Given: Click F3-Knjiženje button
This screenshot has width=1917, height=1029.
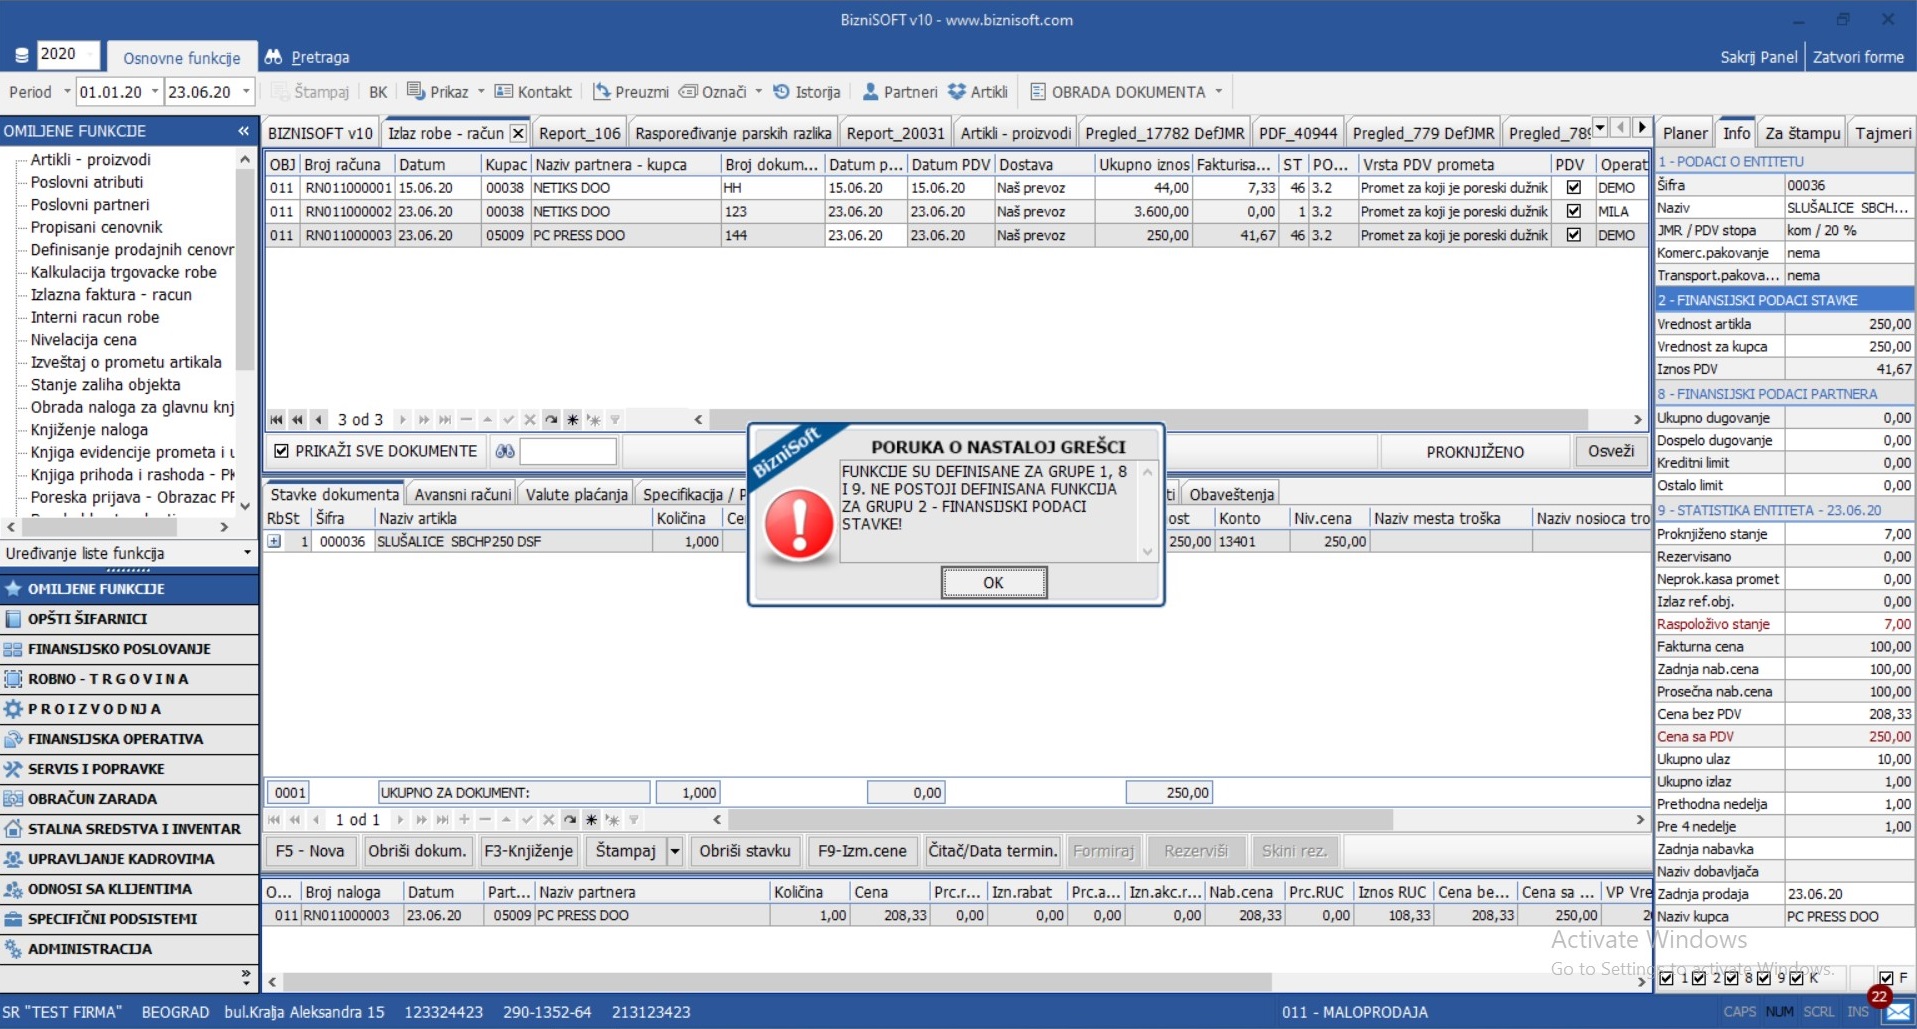Looking at the screenshot, I should pyautogui.click(x=528, y=851).
